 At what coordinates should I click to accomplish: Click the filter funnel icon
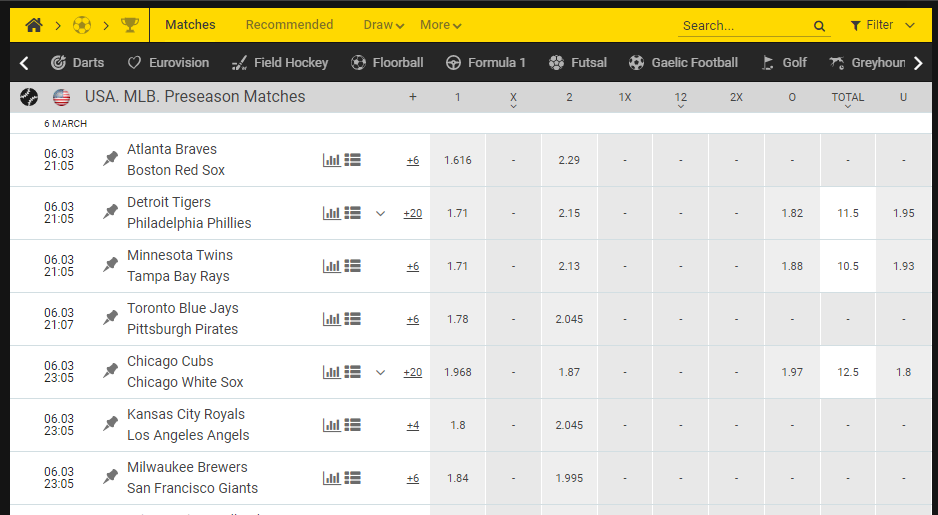click(855, 26)
